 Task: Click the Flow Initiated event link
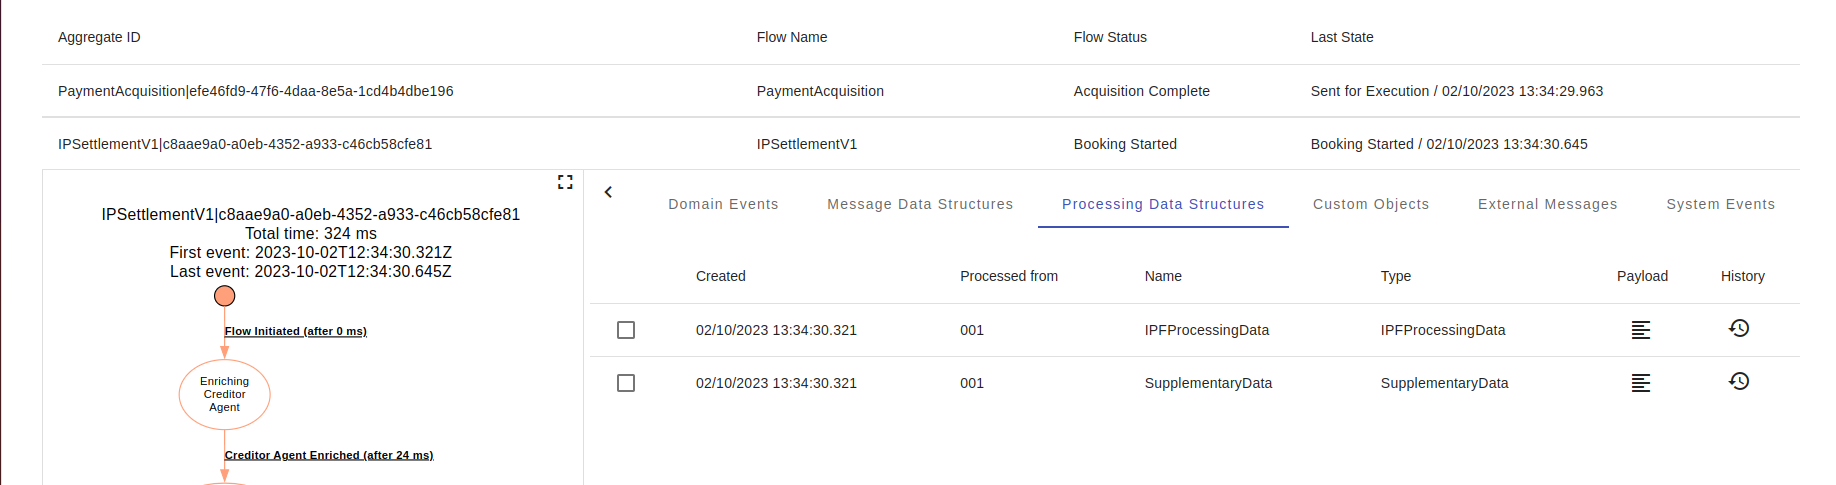(295, 331)
